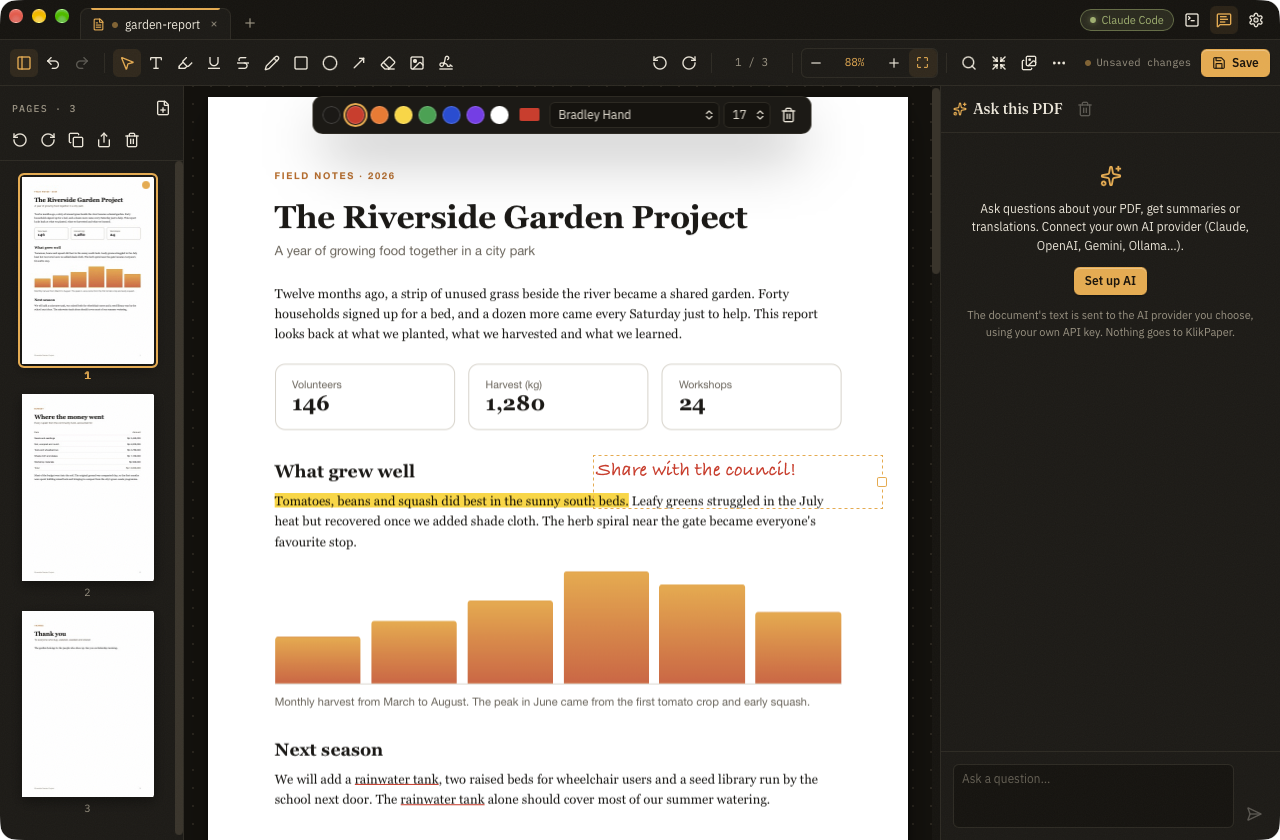Save the document
Screen dimensions: 1280x840
click(1235, 63)
